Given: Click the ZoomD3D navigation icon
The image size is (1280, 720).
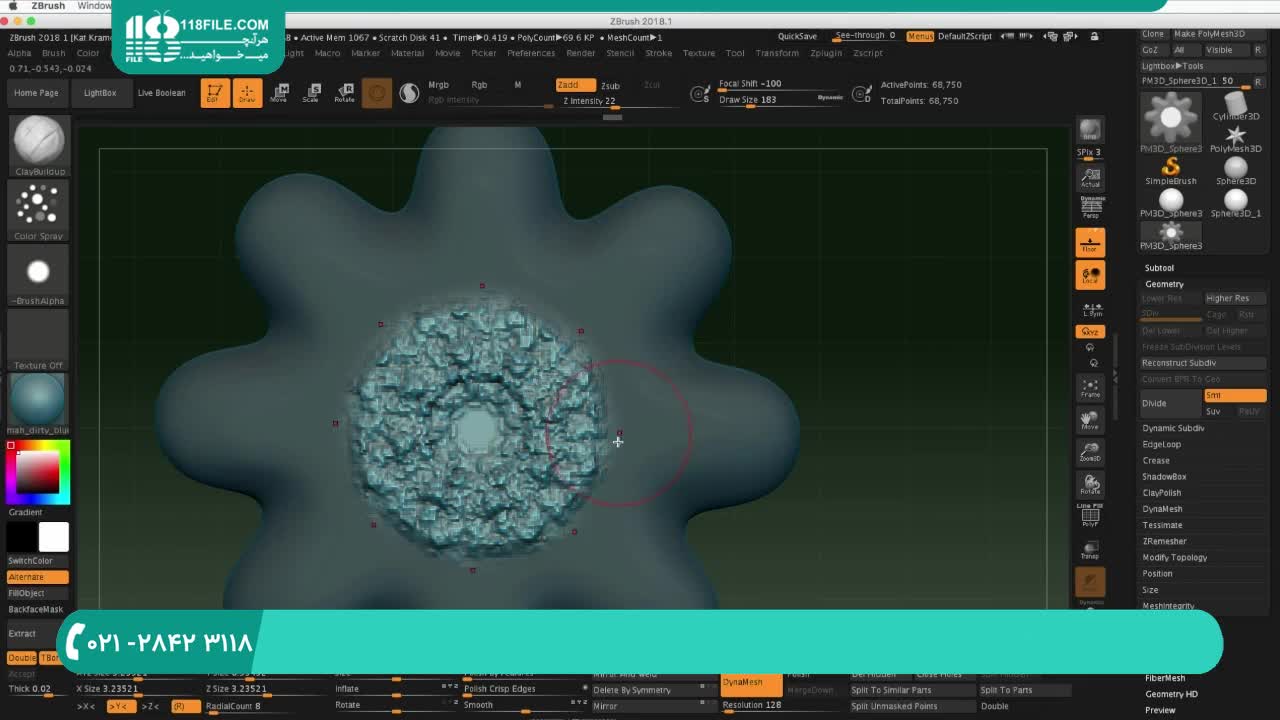Looking at the screenshot, I should click(1090, 452).
